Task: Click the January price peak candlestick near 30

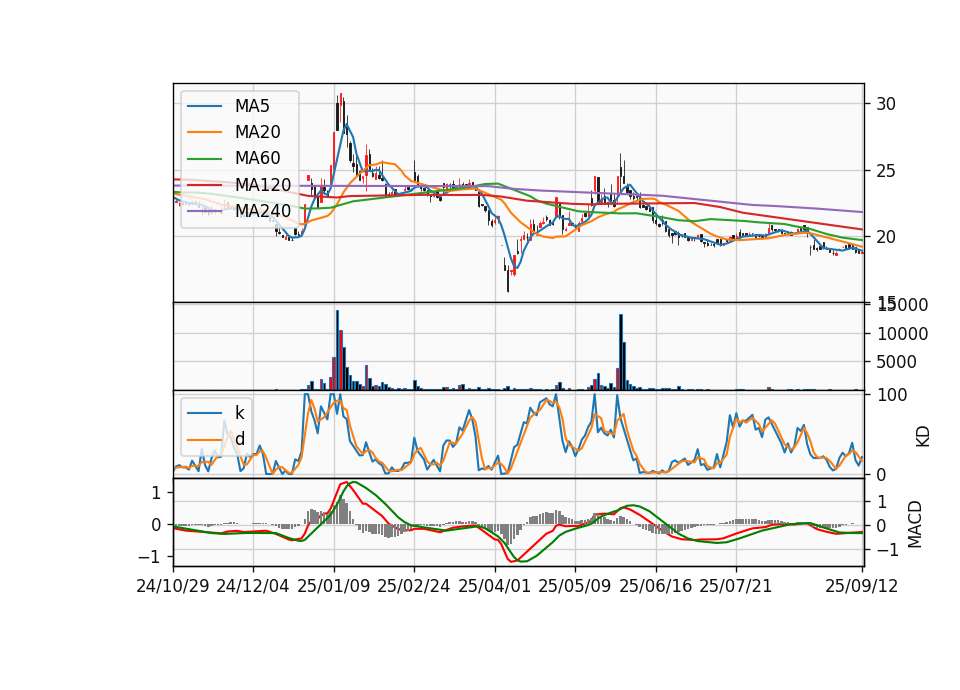Action: click(340, 110)
